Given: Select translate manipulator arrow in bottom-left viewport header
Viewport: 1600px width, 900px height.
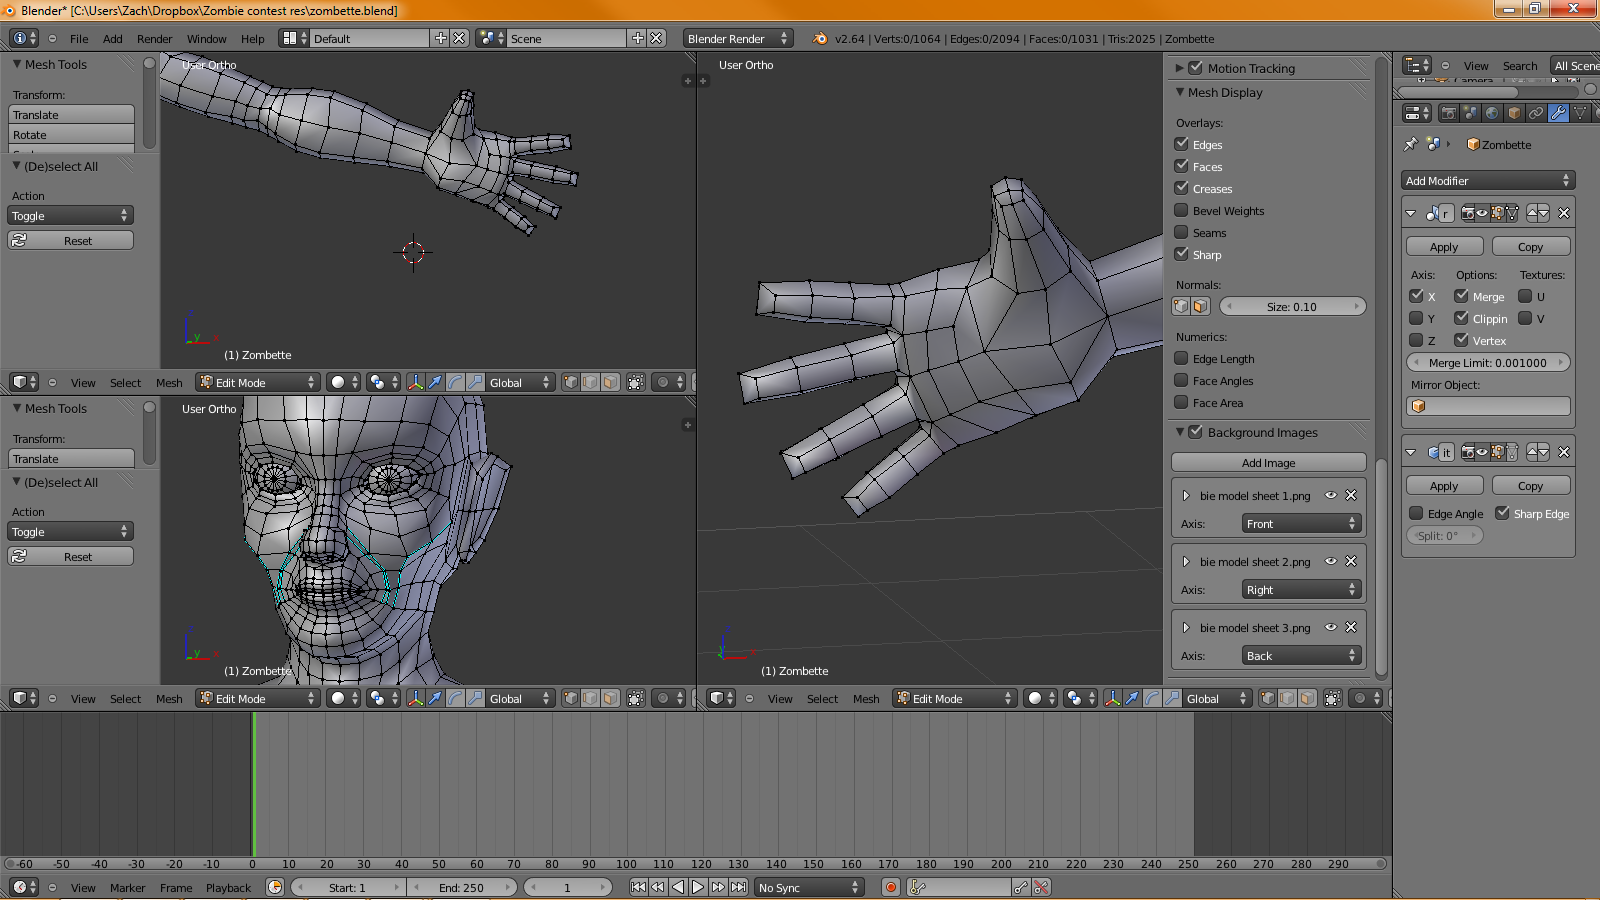Looking at the screenshot, I should (x=435, y=698).
